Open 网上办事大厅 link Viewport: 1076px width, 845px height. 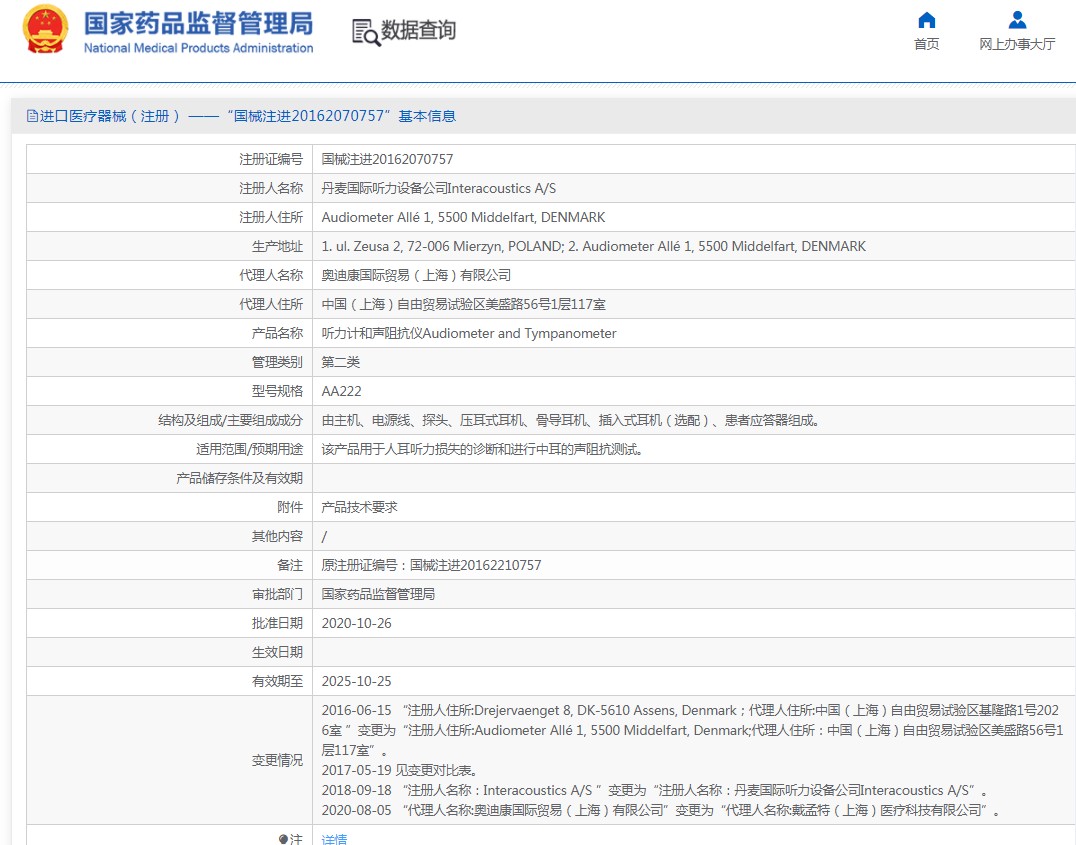(x=1017, y=44)
